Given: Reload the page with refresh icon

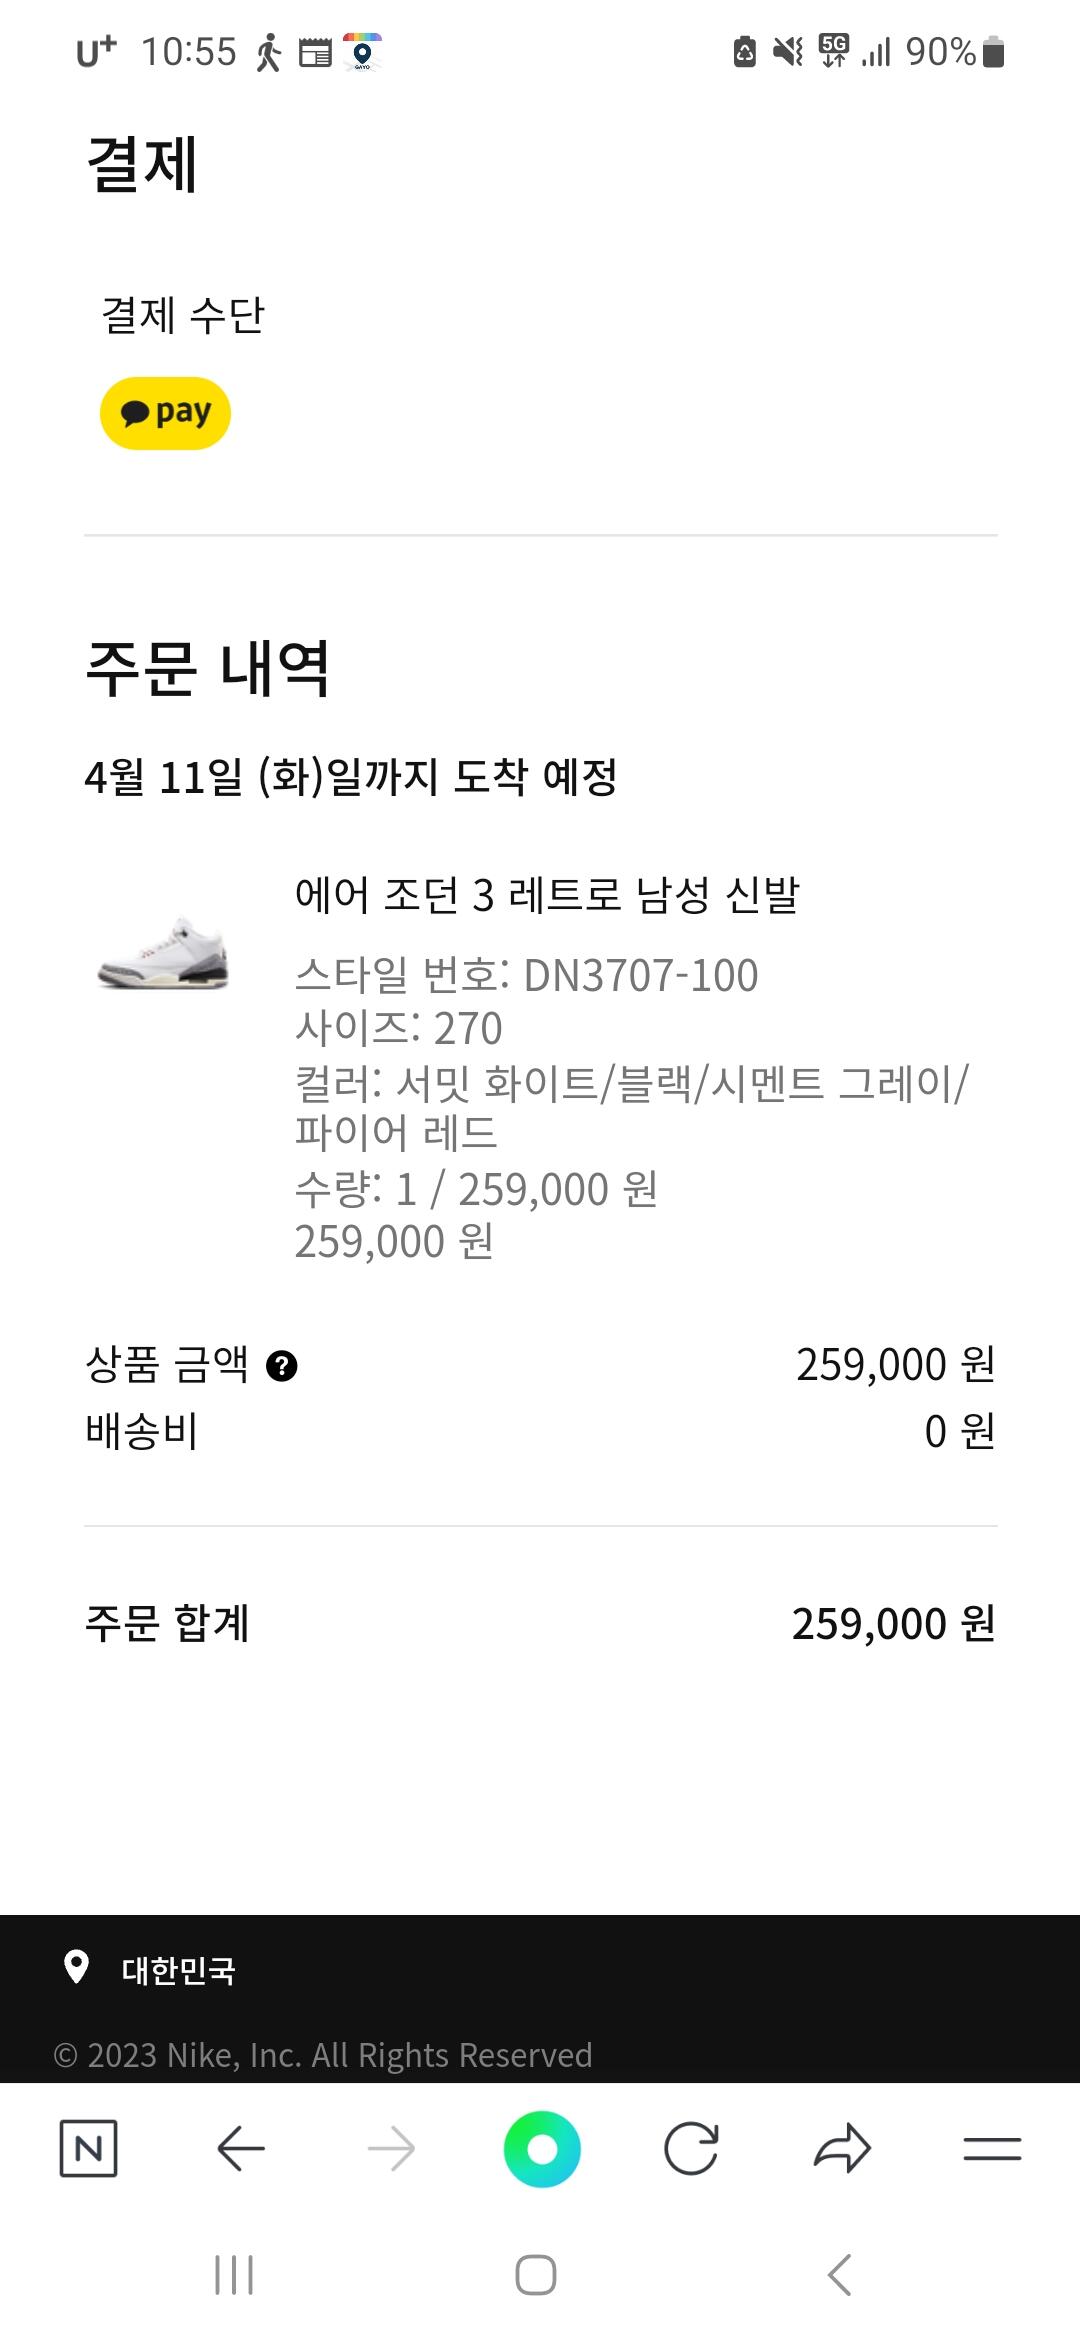Looking at the screenshot, I should pyautogui.click(x=691, y=2148).
